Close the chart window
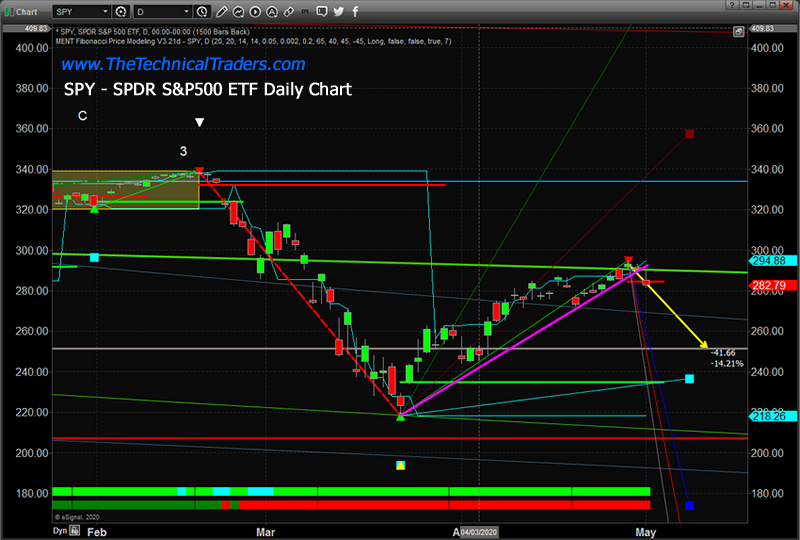The image size is (800, 540). [x=787, y=5]
